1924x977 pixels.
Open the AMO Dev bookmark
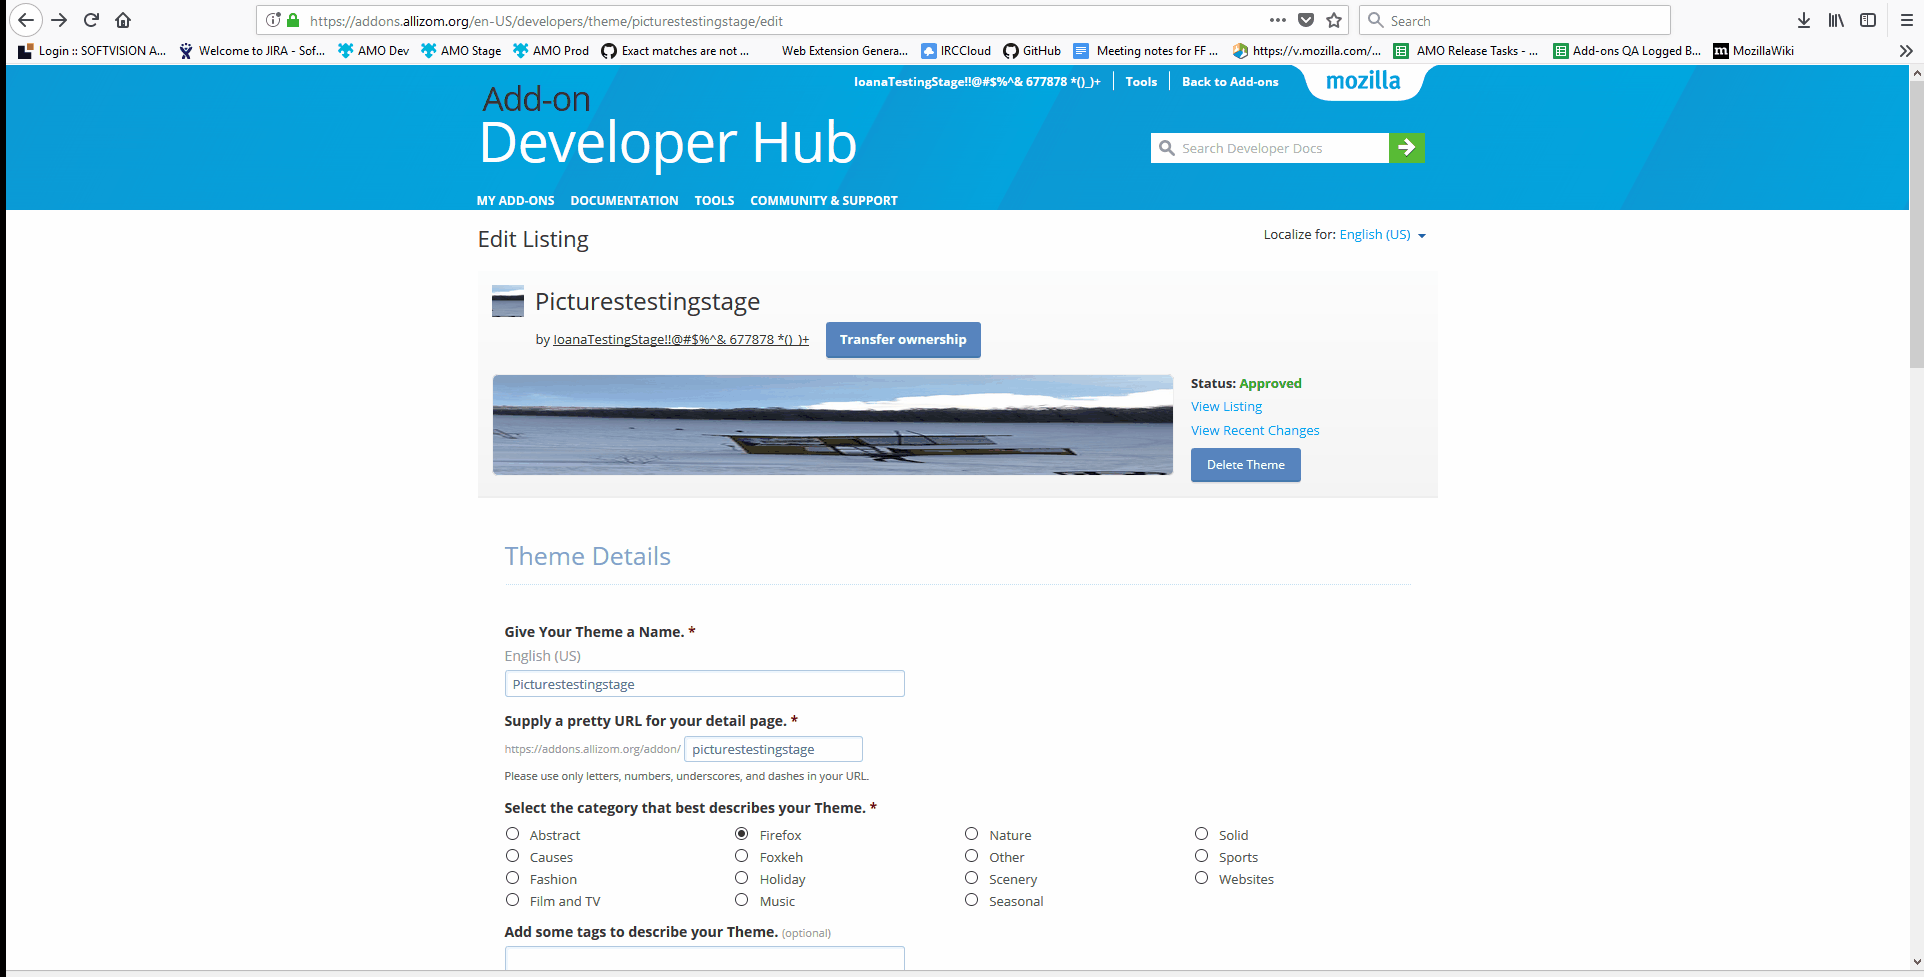coord(372,50)
